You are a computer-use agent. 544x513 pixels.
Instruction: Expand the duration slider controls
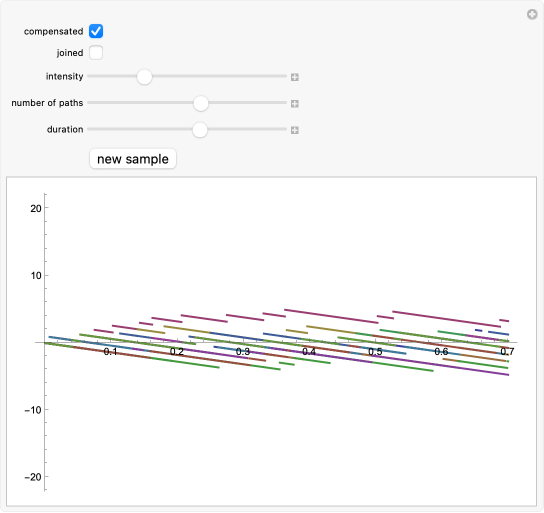tap(295, 130)
